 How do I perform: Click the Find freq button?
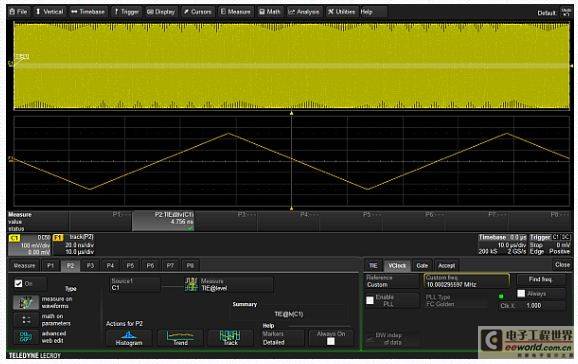[540, 280]
